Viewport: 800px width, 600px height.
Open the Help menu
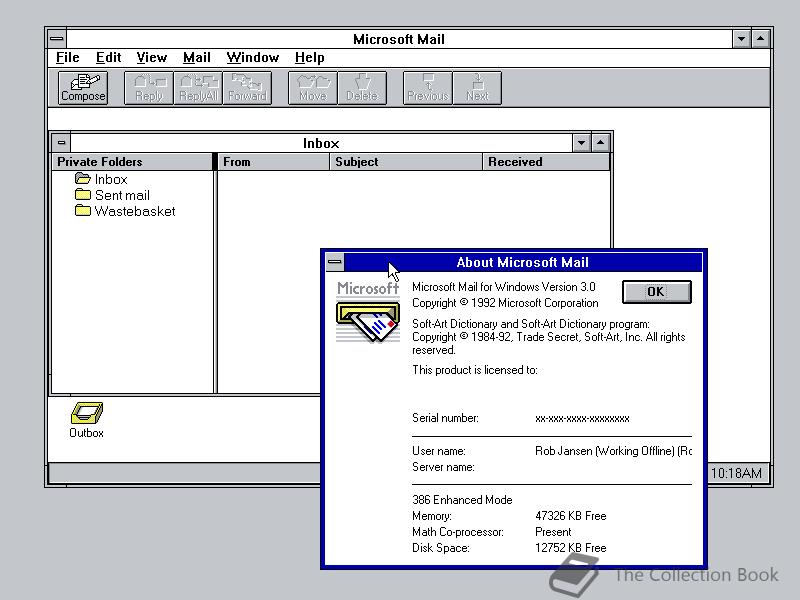(x=309, y=58)
